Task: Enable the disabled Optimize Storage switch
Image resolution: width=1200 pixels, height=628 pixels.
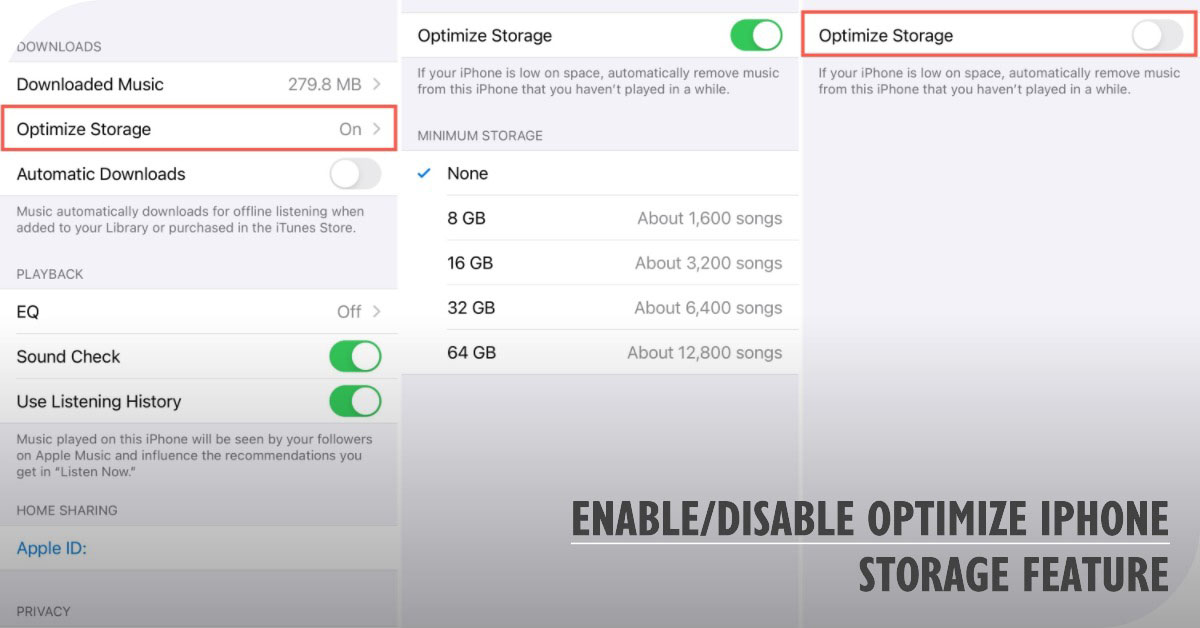Action: tap(1157, 36)
